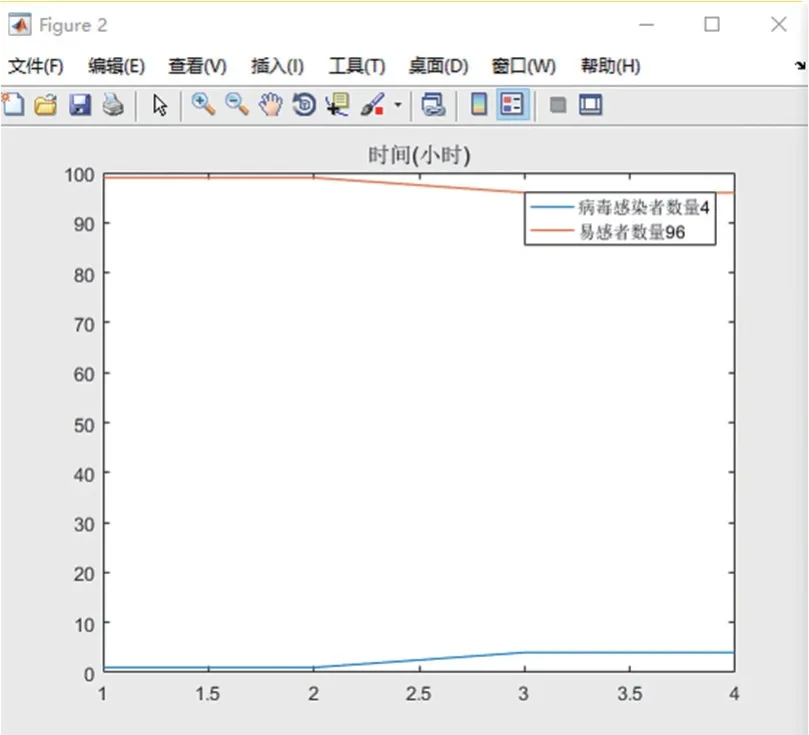Click x-axis tick label 3.5

point(629,694)
